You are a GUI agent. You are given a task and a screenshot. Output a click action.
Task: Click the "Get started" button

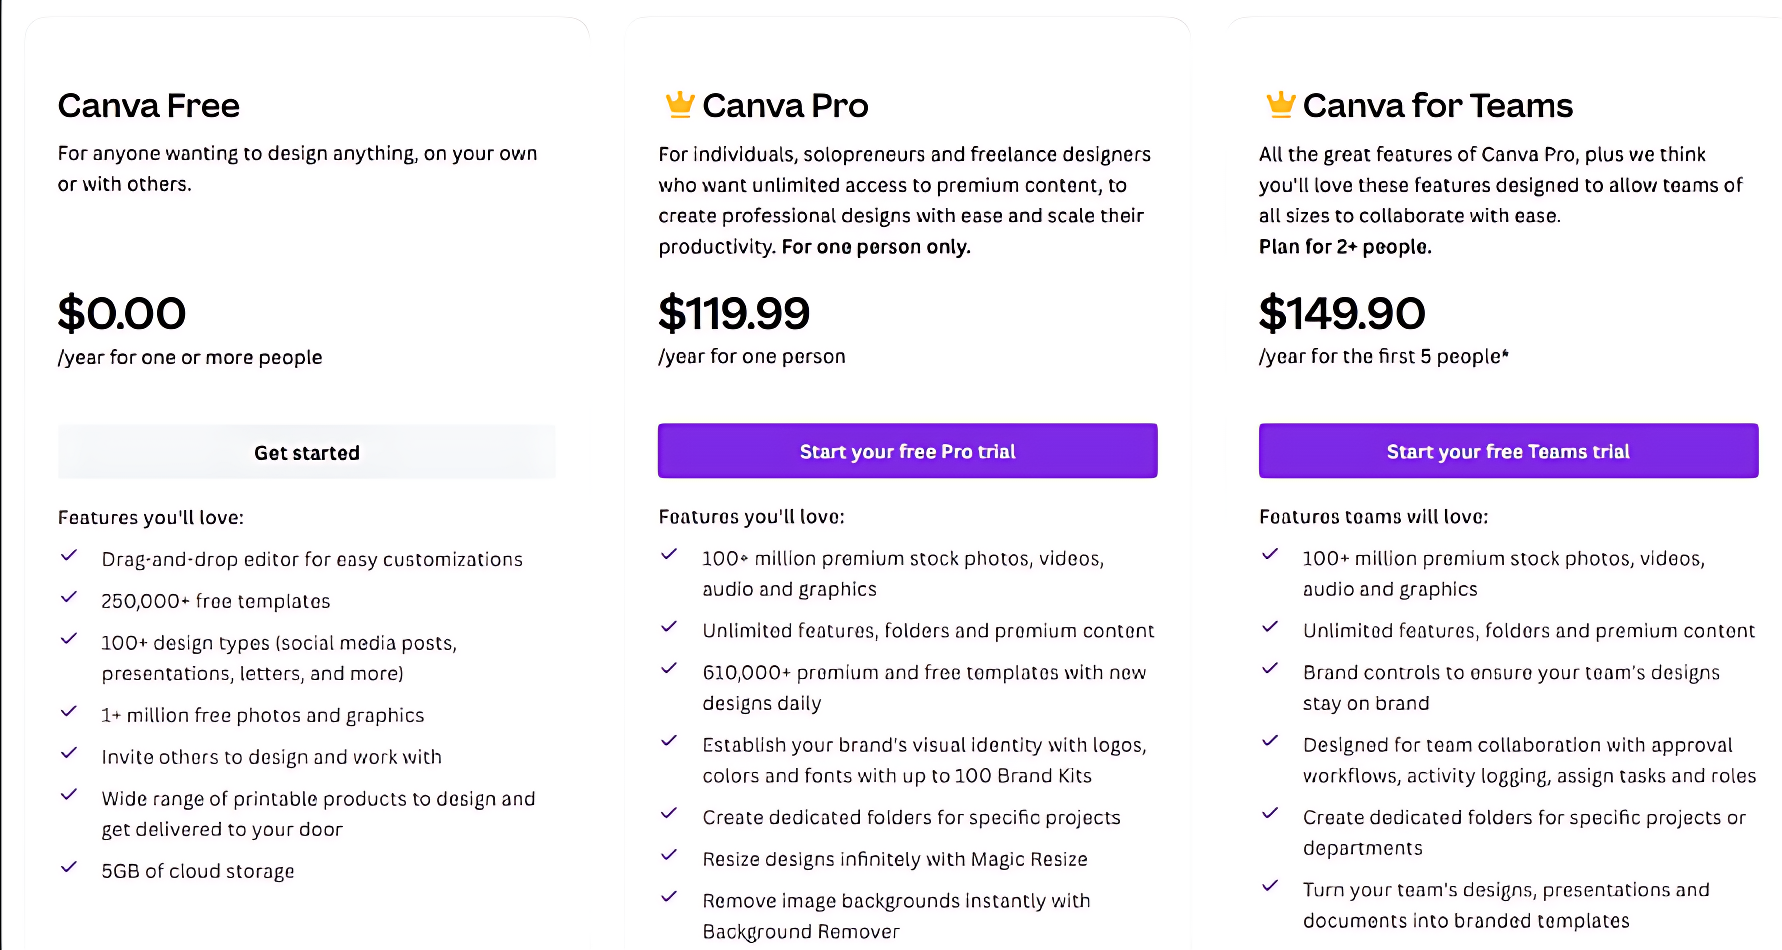[x=306, y=451]
